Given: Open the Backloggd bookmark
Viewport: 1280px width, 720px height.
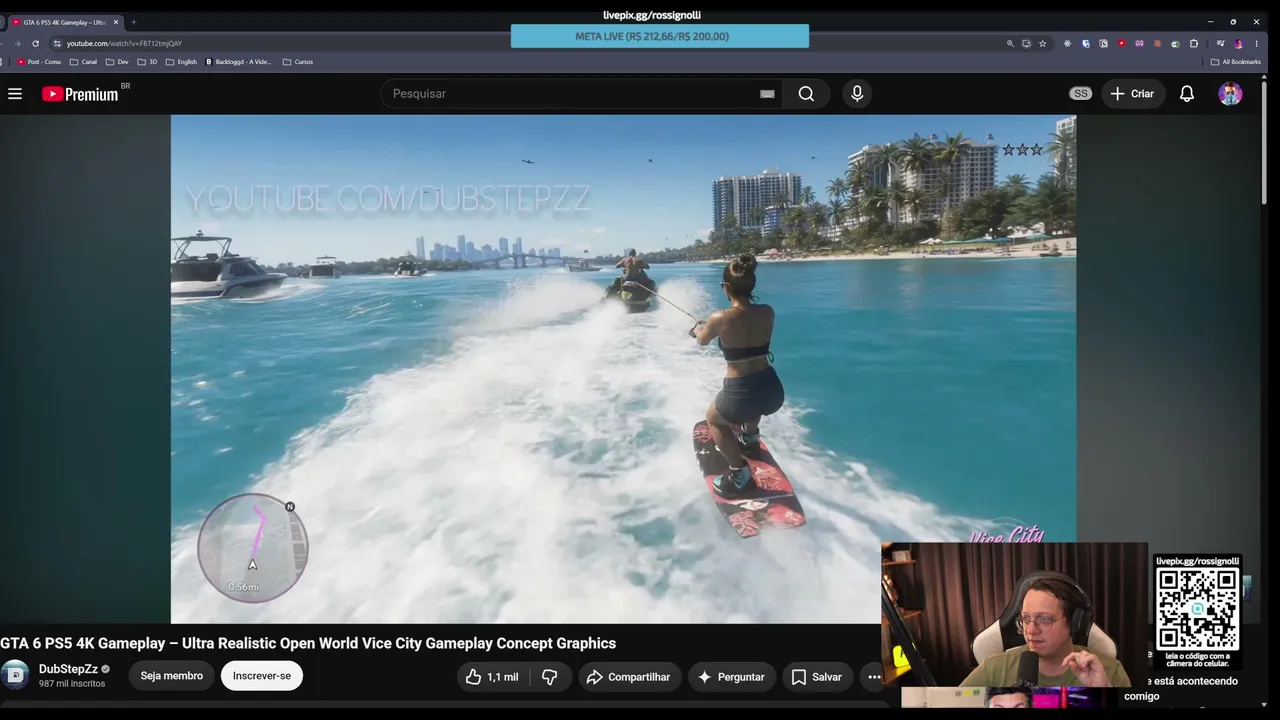Looking at the screenshot, I should click(x=239, y=62).
